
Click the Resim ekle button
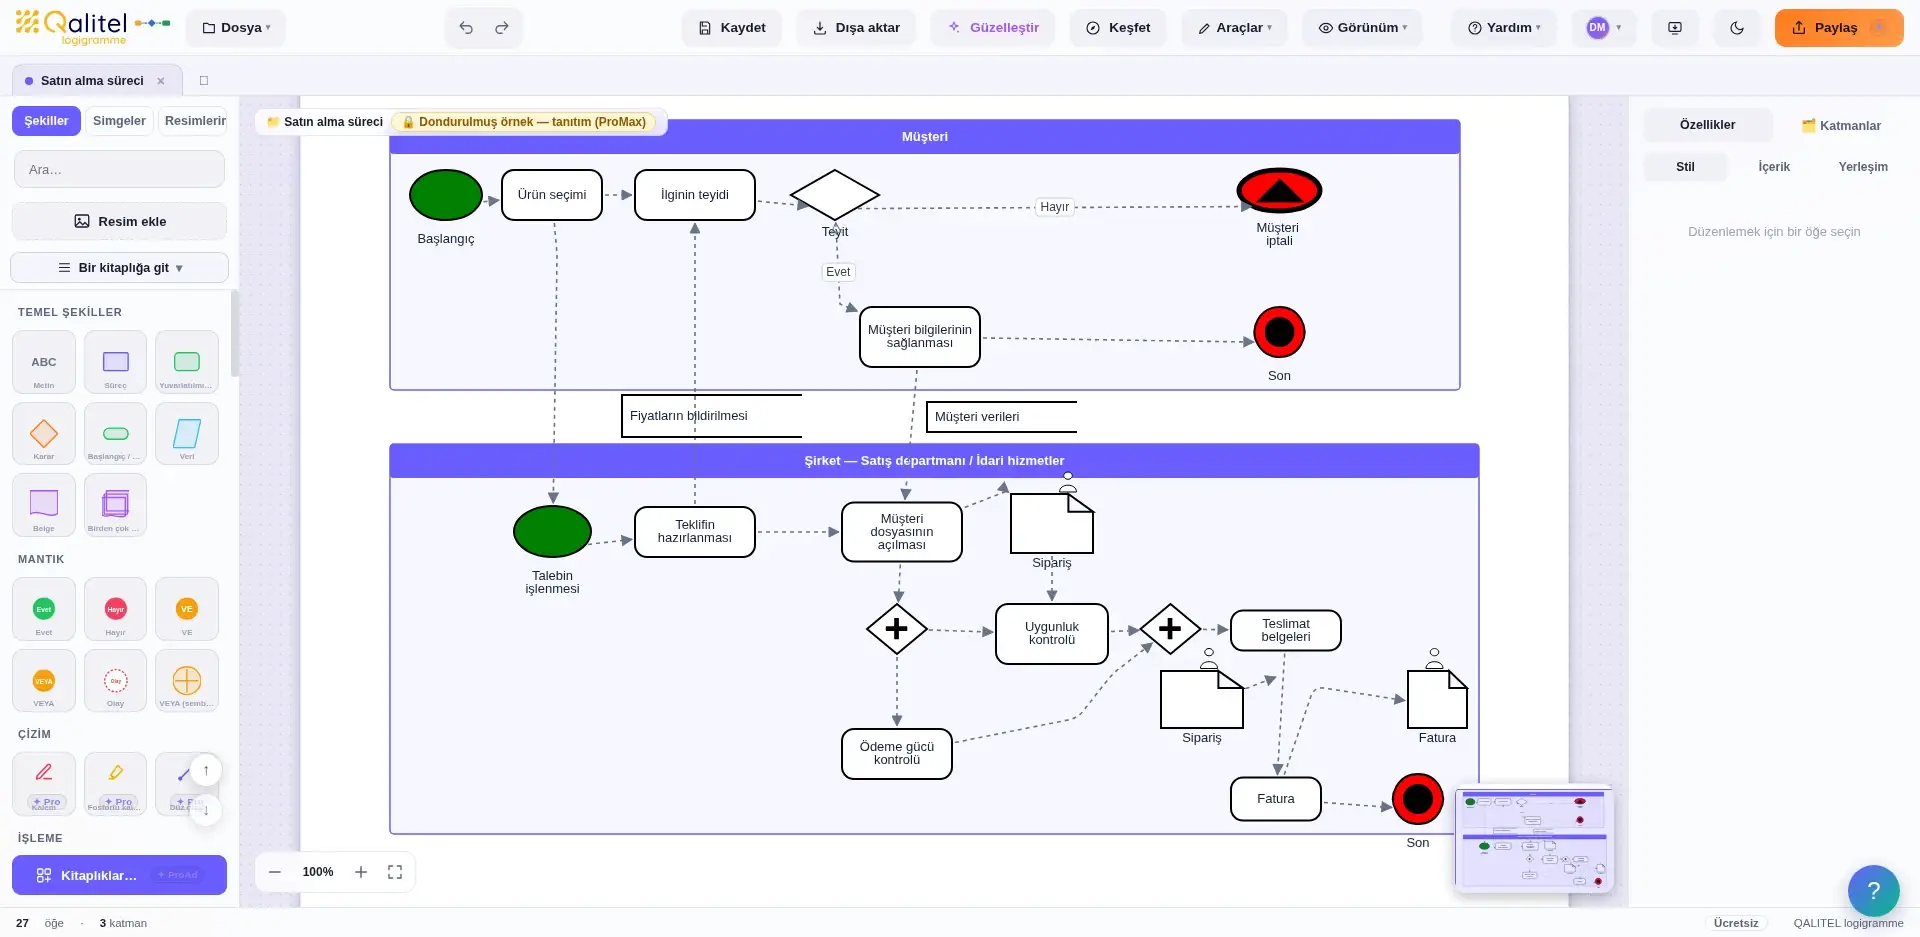(120, 222)
